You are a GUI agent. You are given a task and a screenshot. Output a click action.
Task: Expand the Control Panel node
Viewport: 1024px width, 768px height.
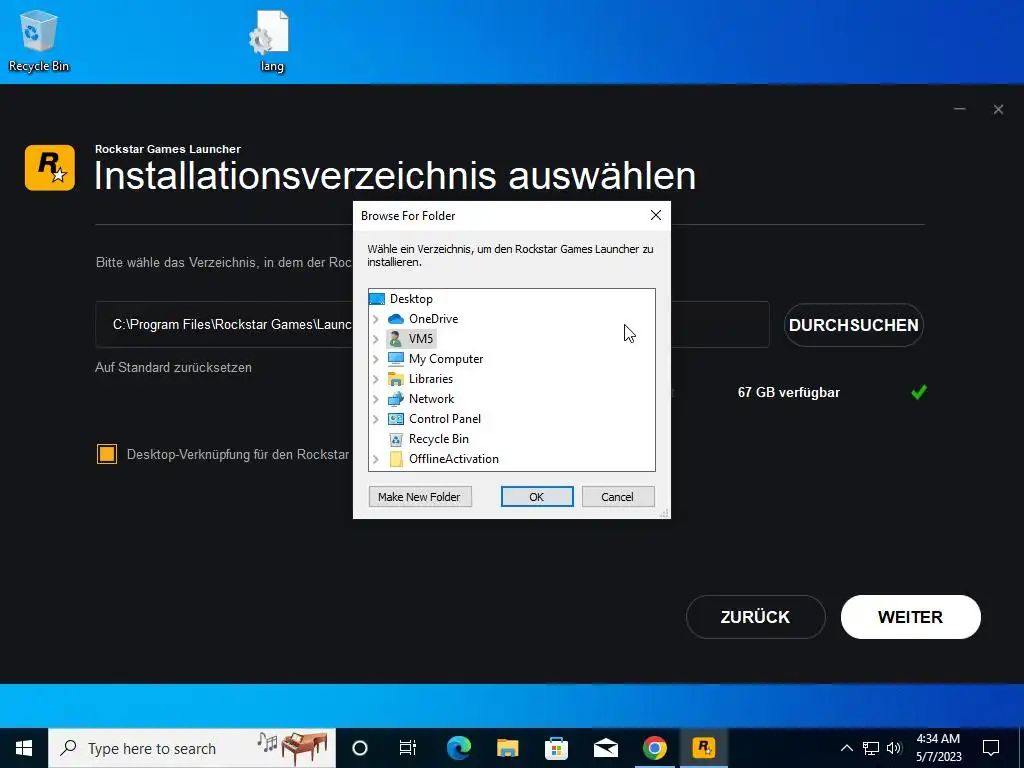[376, 419]
